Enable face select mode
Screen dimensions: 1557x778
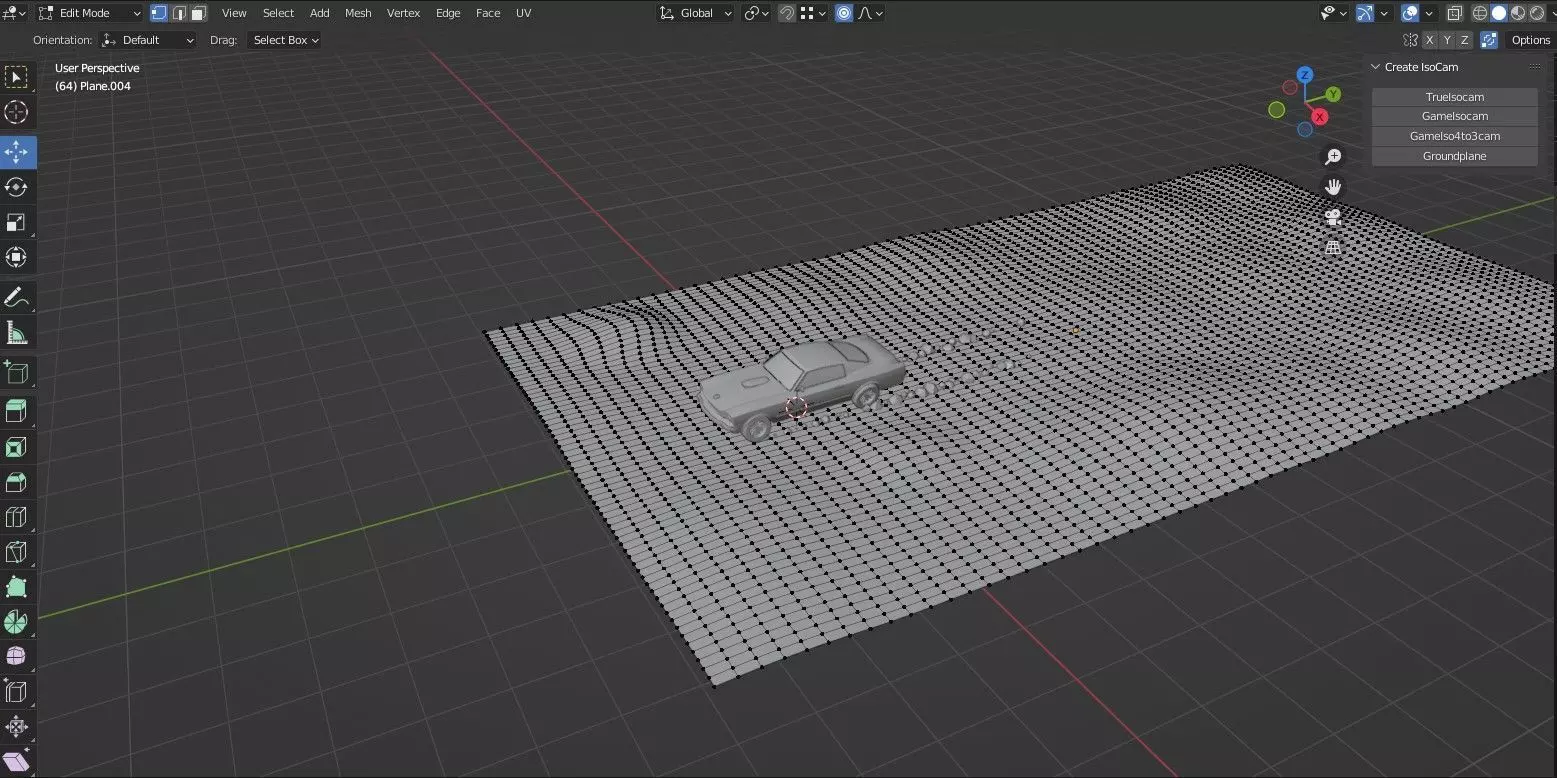point(198,13)
